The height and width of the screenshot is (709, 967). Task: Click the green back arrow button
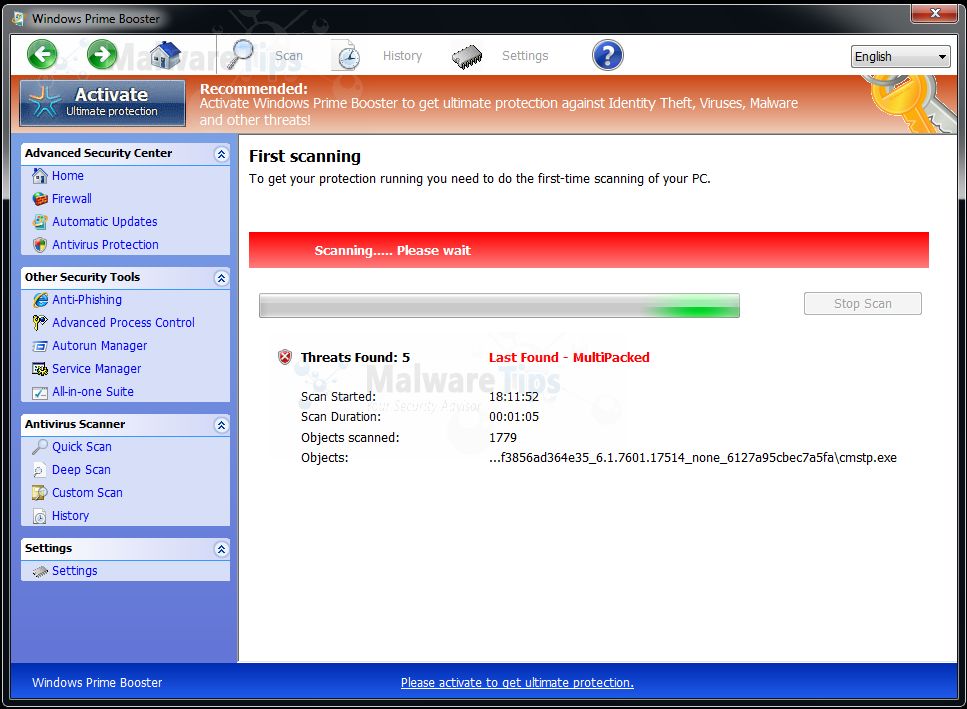point(42,54)
